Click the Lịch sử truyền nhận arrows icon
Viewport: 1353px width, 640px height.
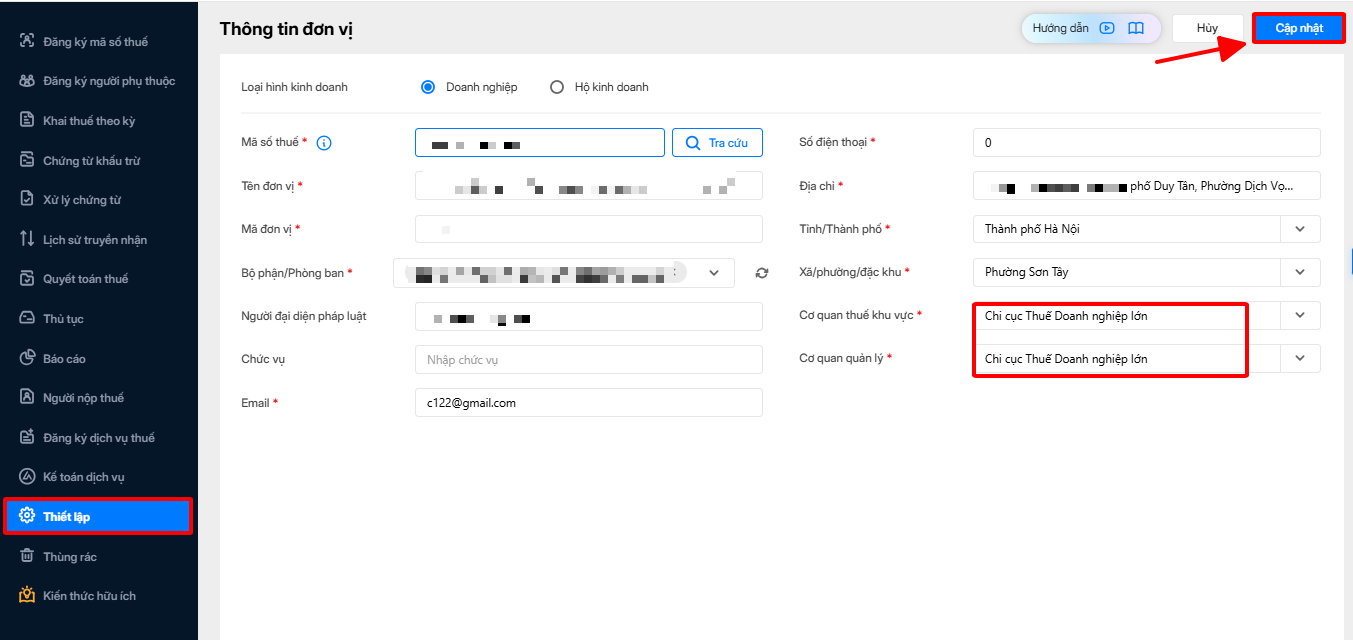pos(27,239)
